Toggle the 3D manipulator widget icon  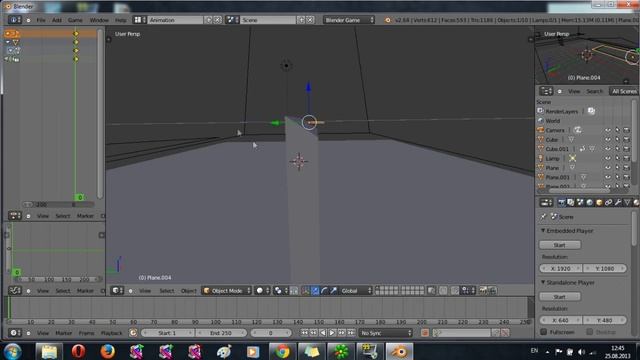pyautogui.click(x=305, y=291)
